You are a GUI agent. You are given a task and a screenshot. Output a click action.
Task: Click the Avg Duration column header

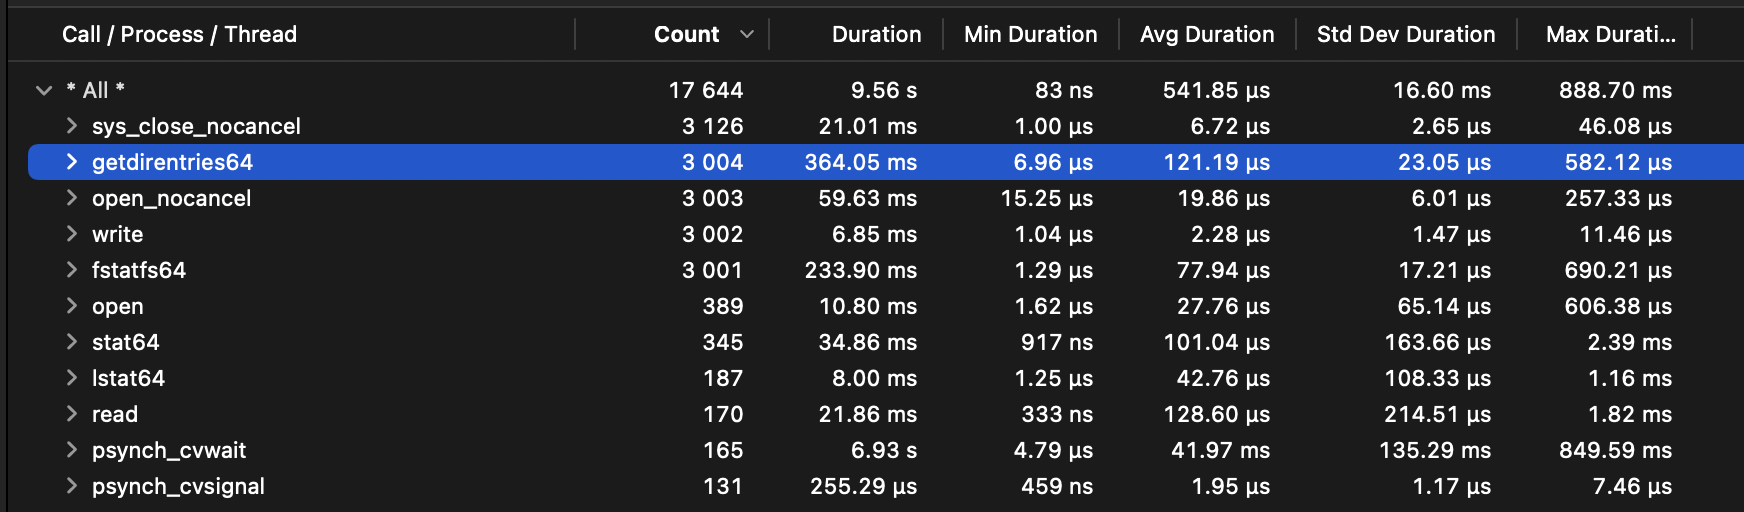click(1207, 34)
